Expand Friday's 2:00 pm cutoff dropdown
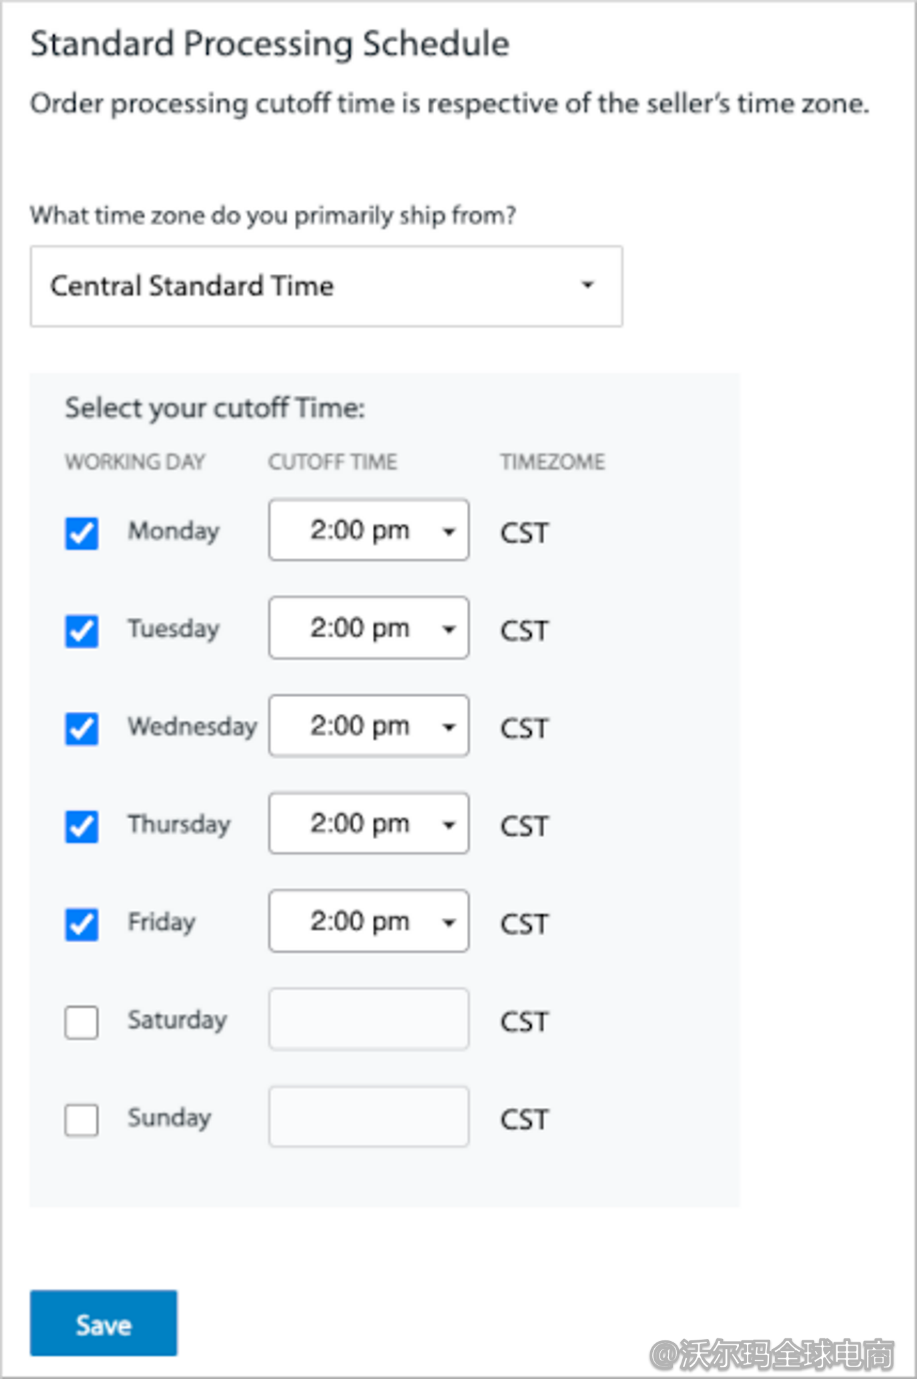This screenshot has height=1379, width=917. tap(369, 921)
